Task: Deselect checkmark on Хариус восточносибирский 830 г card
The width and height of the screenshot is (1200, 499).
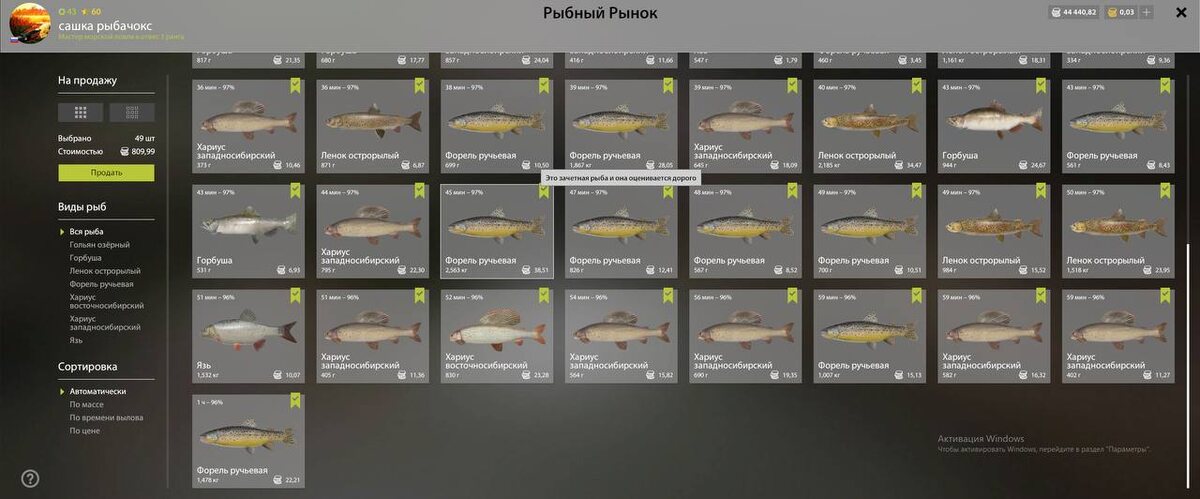Action: 543,296
